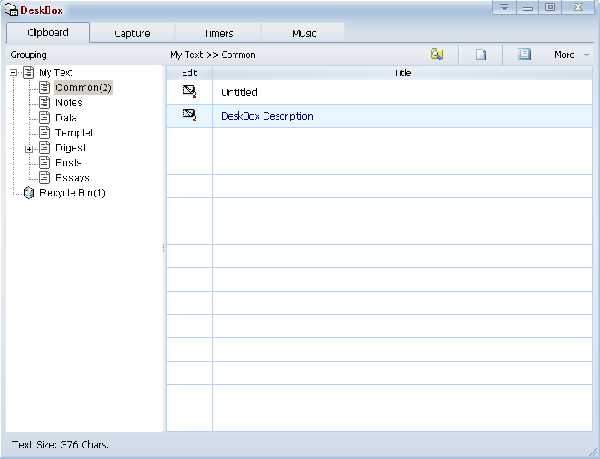Open the title bar dropdown arrow menu

coord(504,8)
